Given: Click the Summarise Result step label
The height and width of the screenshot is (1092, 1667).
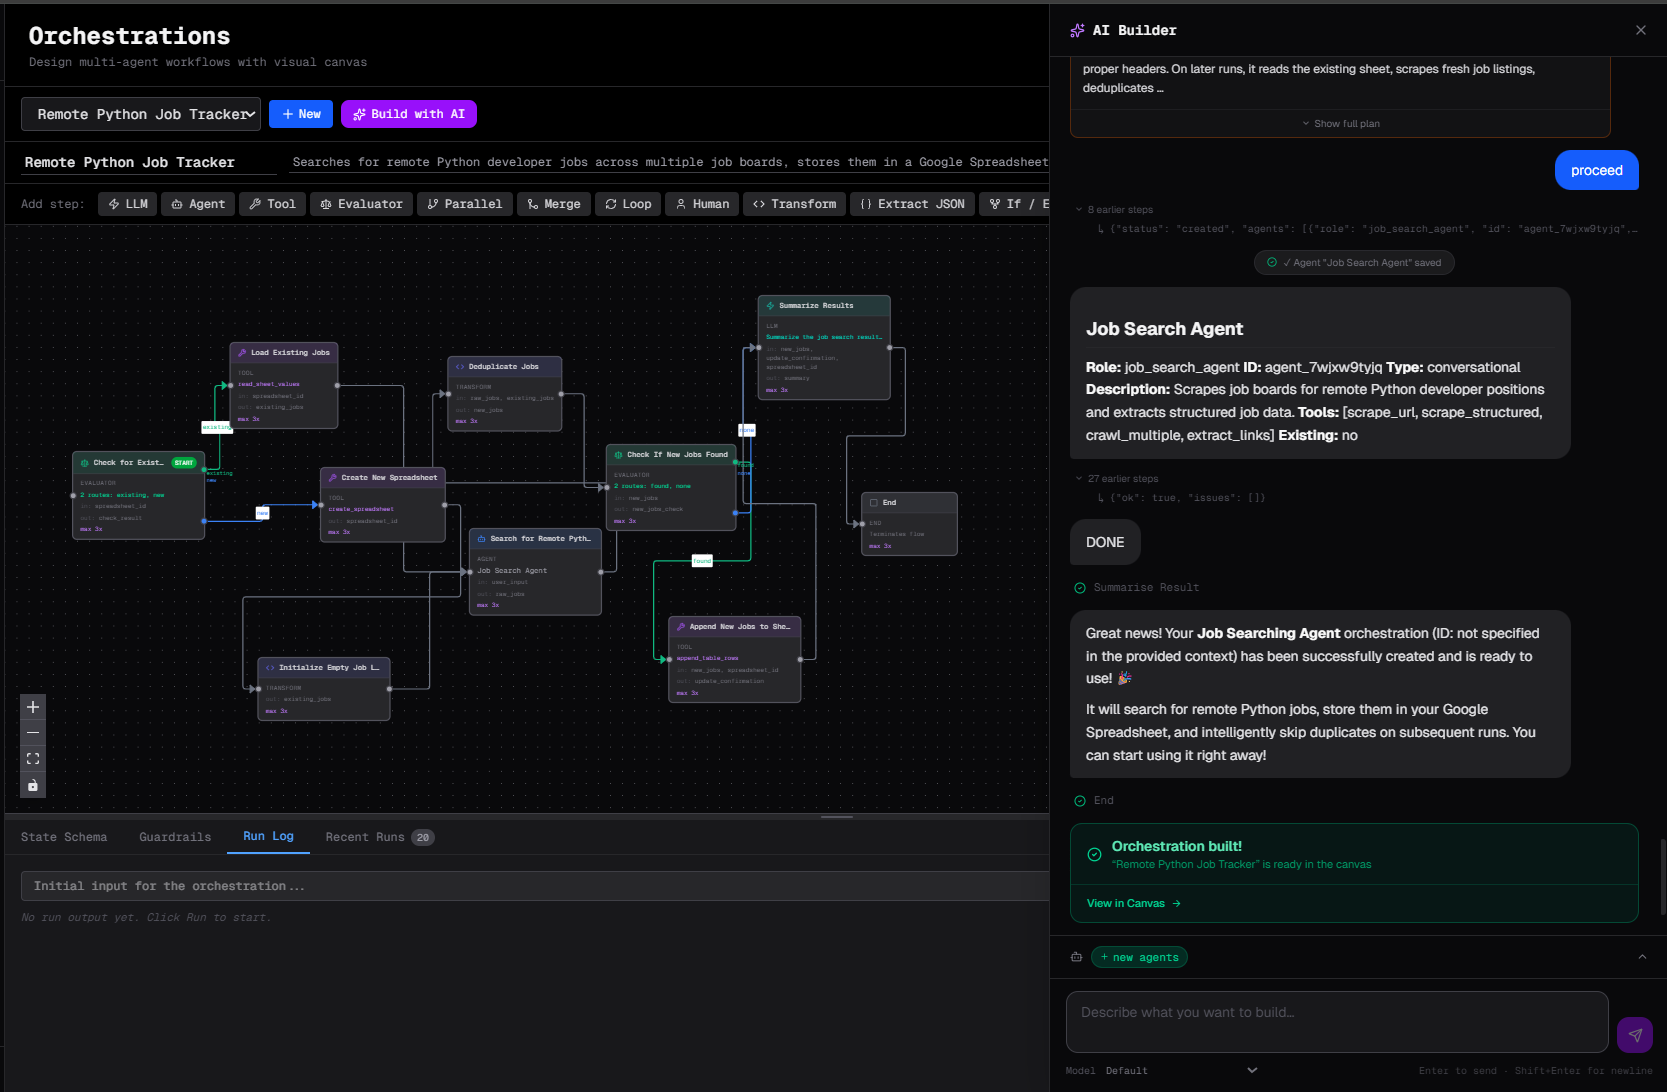Looking at the screenshot, I should (1146, 588).
